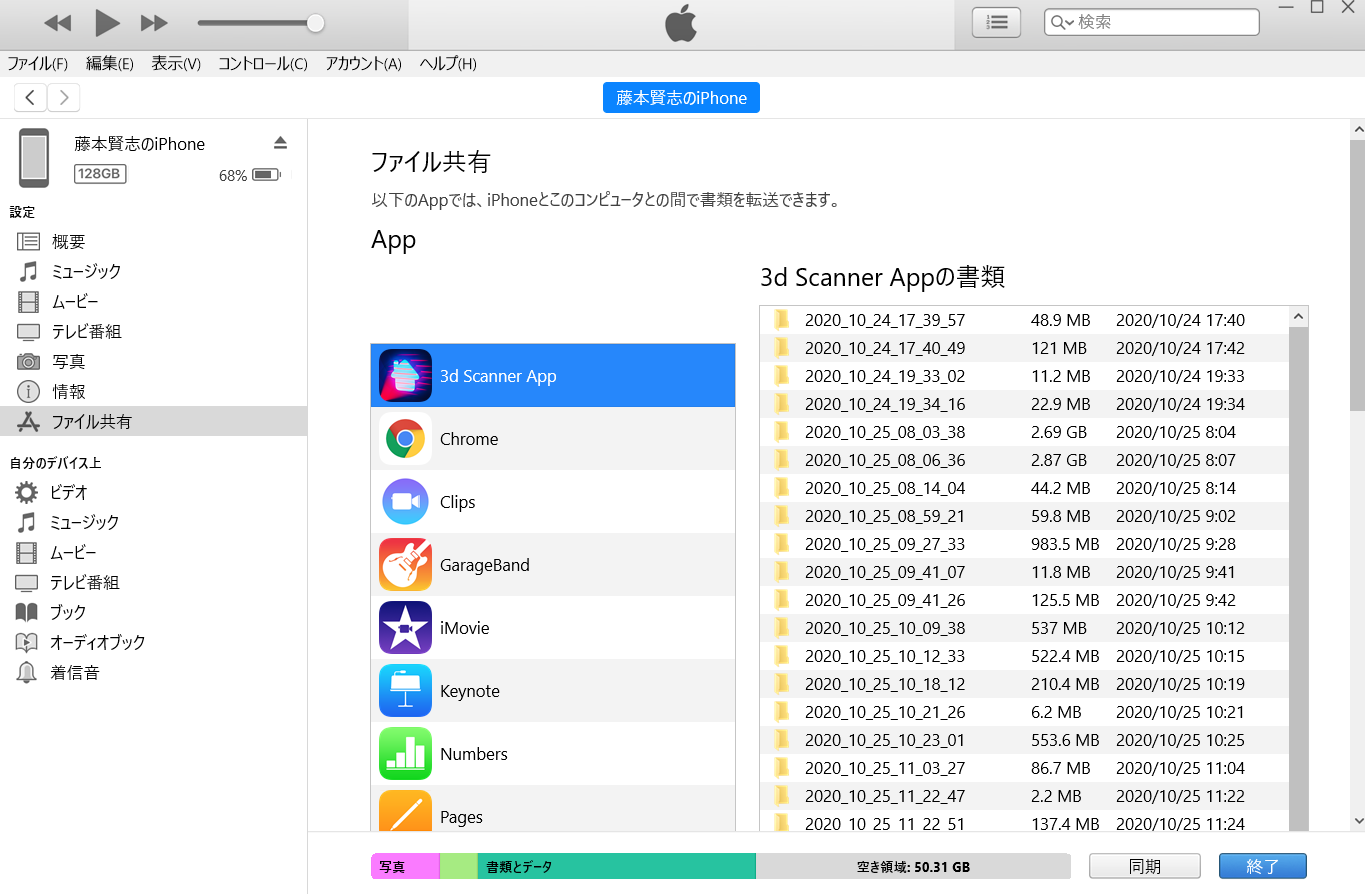Select Clips in the app list

[x=553, y=502]
